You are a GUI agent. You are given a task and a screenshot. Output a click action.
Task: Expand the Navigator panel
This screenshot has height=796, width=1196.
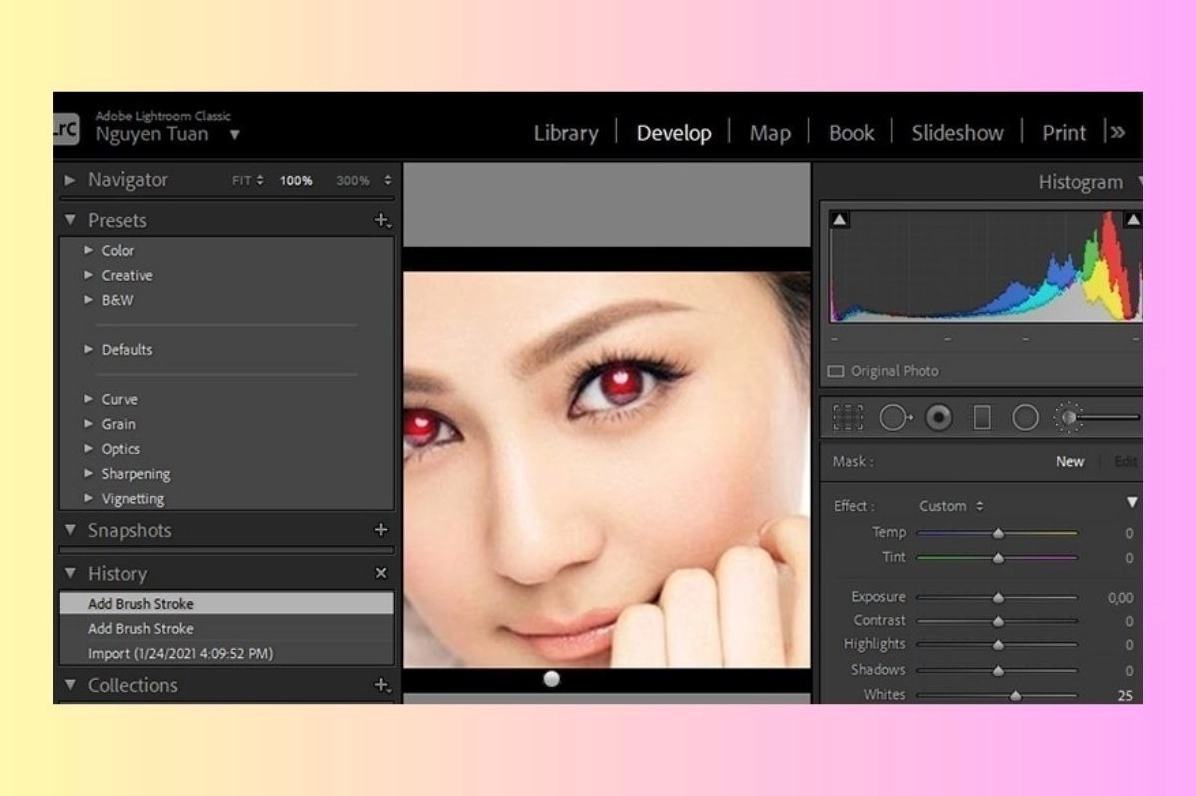tap(70, 181)
